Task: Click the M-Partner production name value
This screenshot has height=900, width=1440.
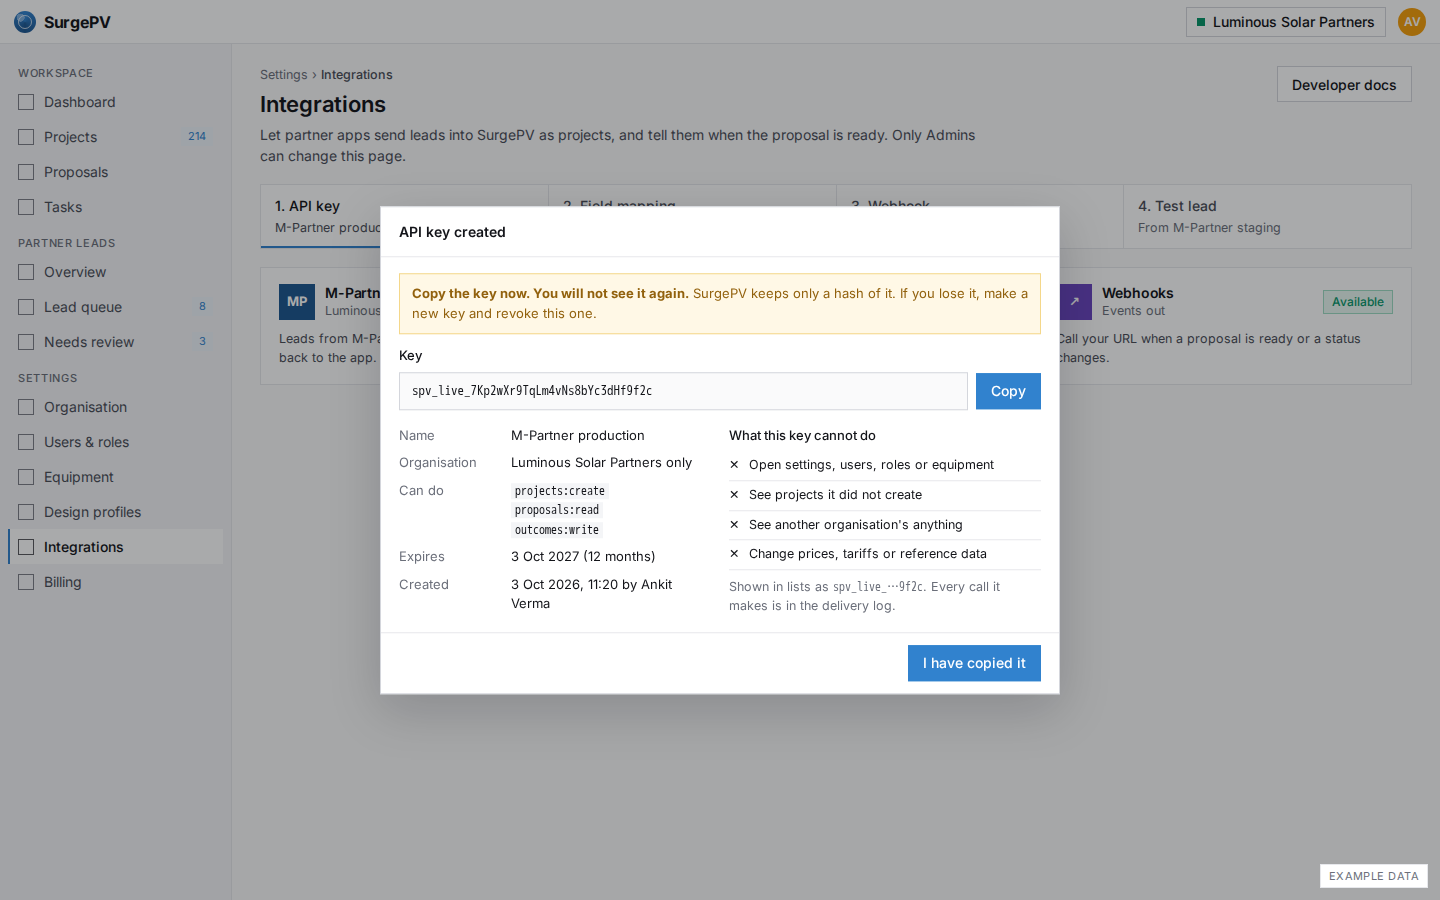Action: [578, 436]
